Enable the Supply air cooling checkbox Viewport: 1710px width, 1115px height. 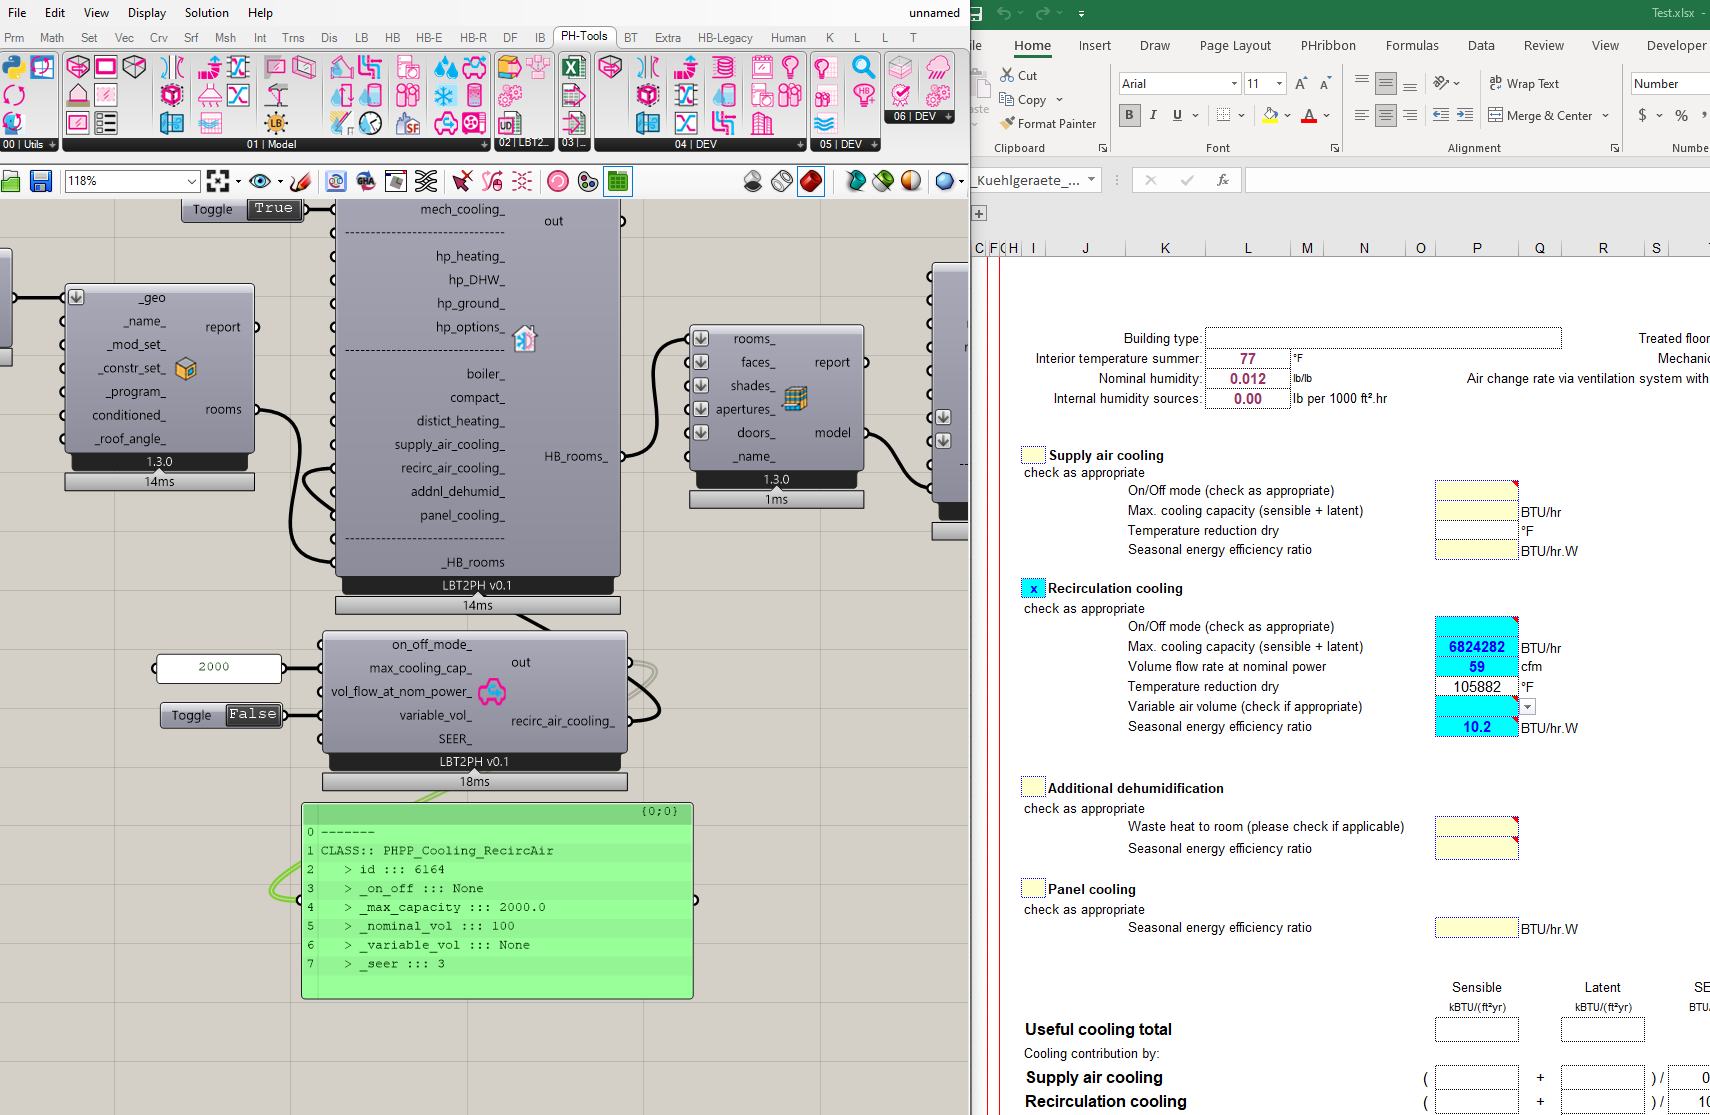coord(1033,456)
